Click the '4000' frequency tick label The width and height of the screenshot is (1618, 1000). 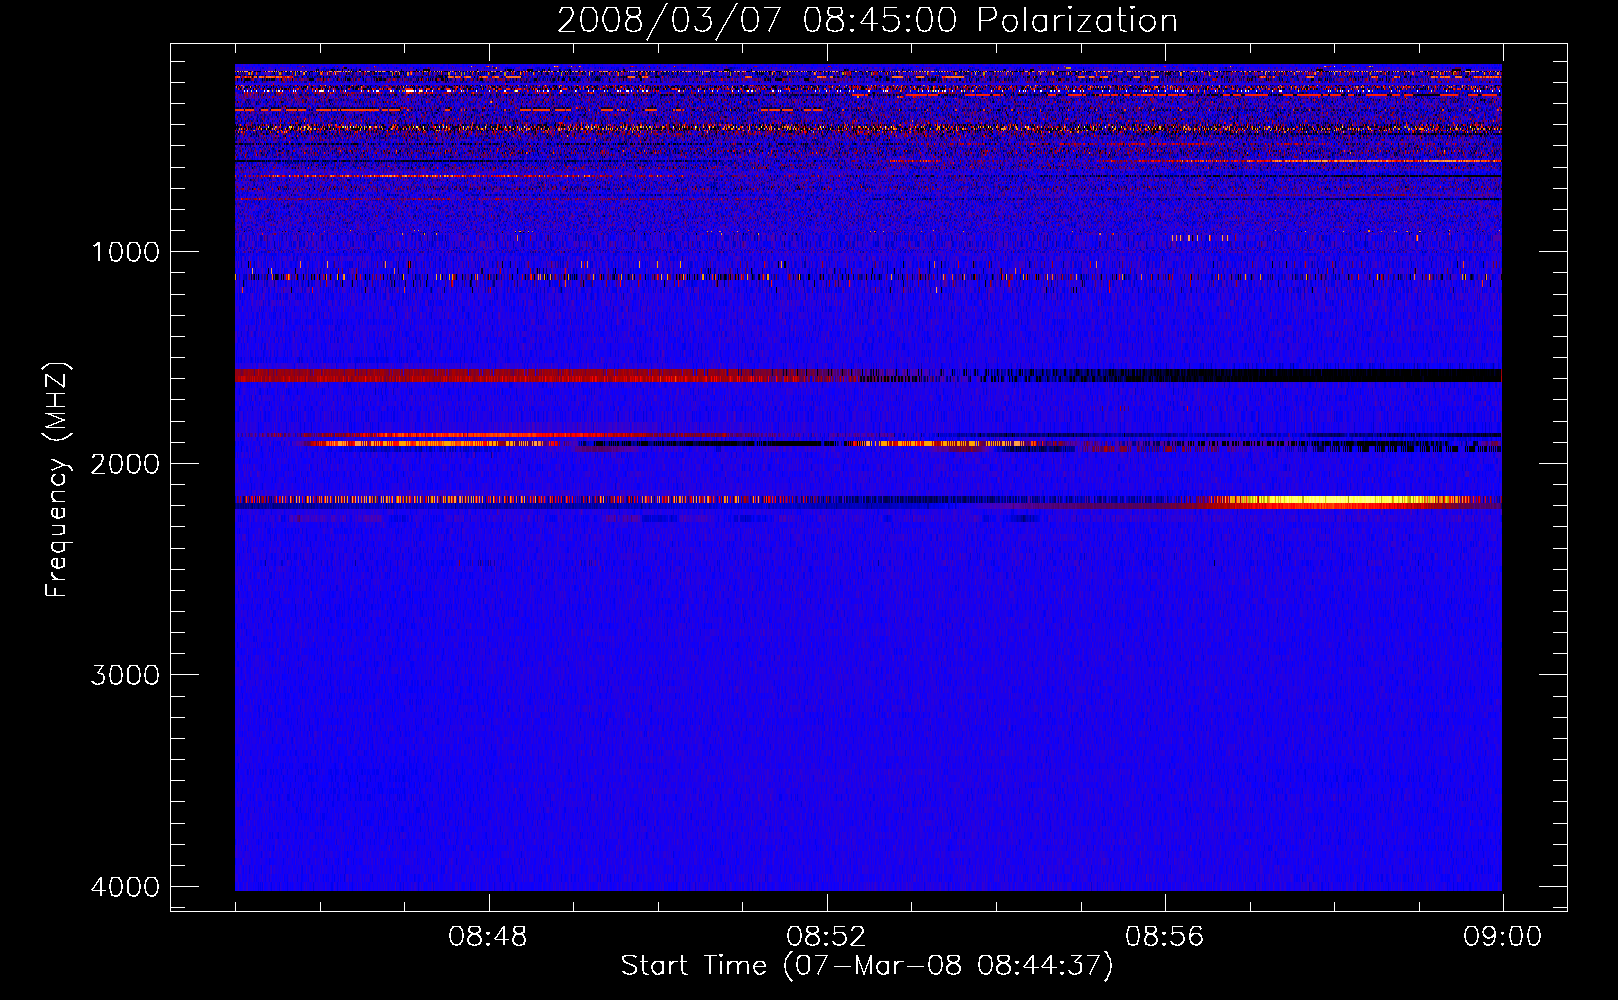click(125, 887)
